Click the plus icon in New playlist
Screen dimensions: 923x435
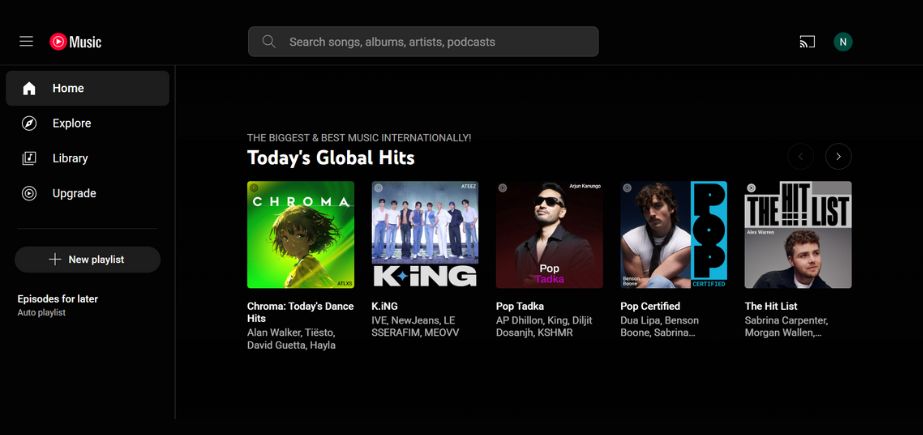click(x=55, y=260)
